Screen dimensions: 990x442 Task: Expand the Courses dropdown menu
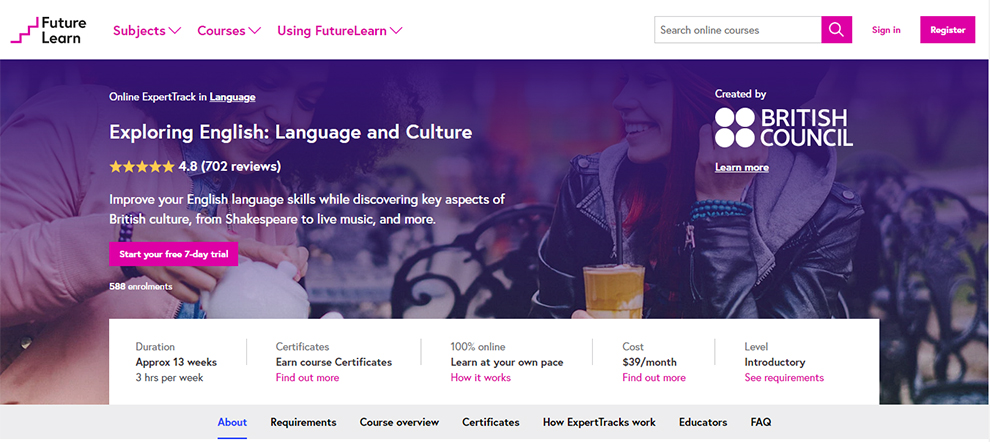(x=229, y=30)
